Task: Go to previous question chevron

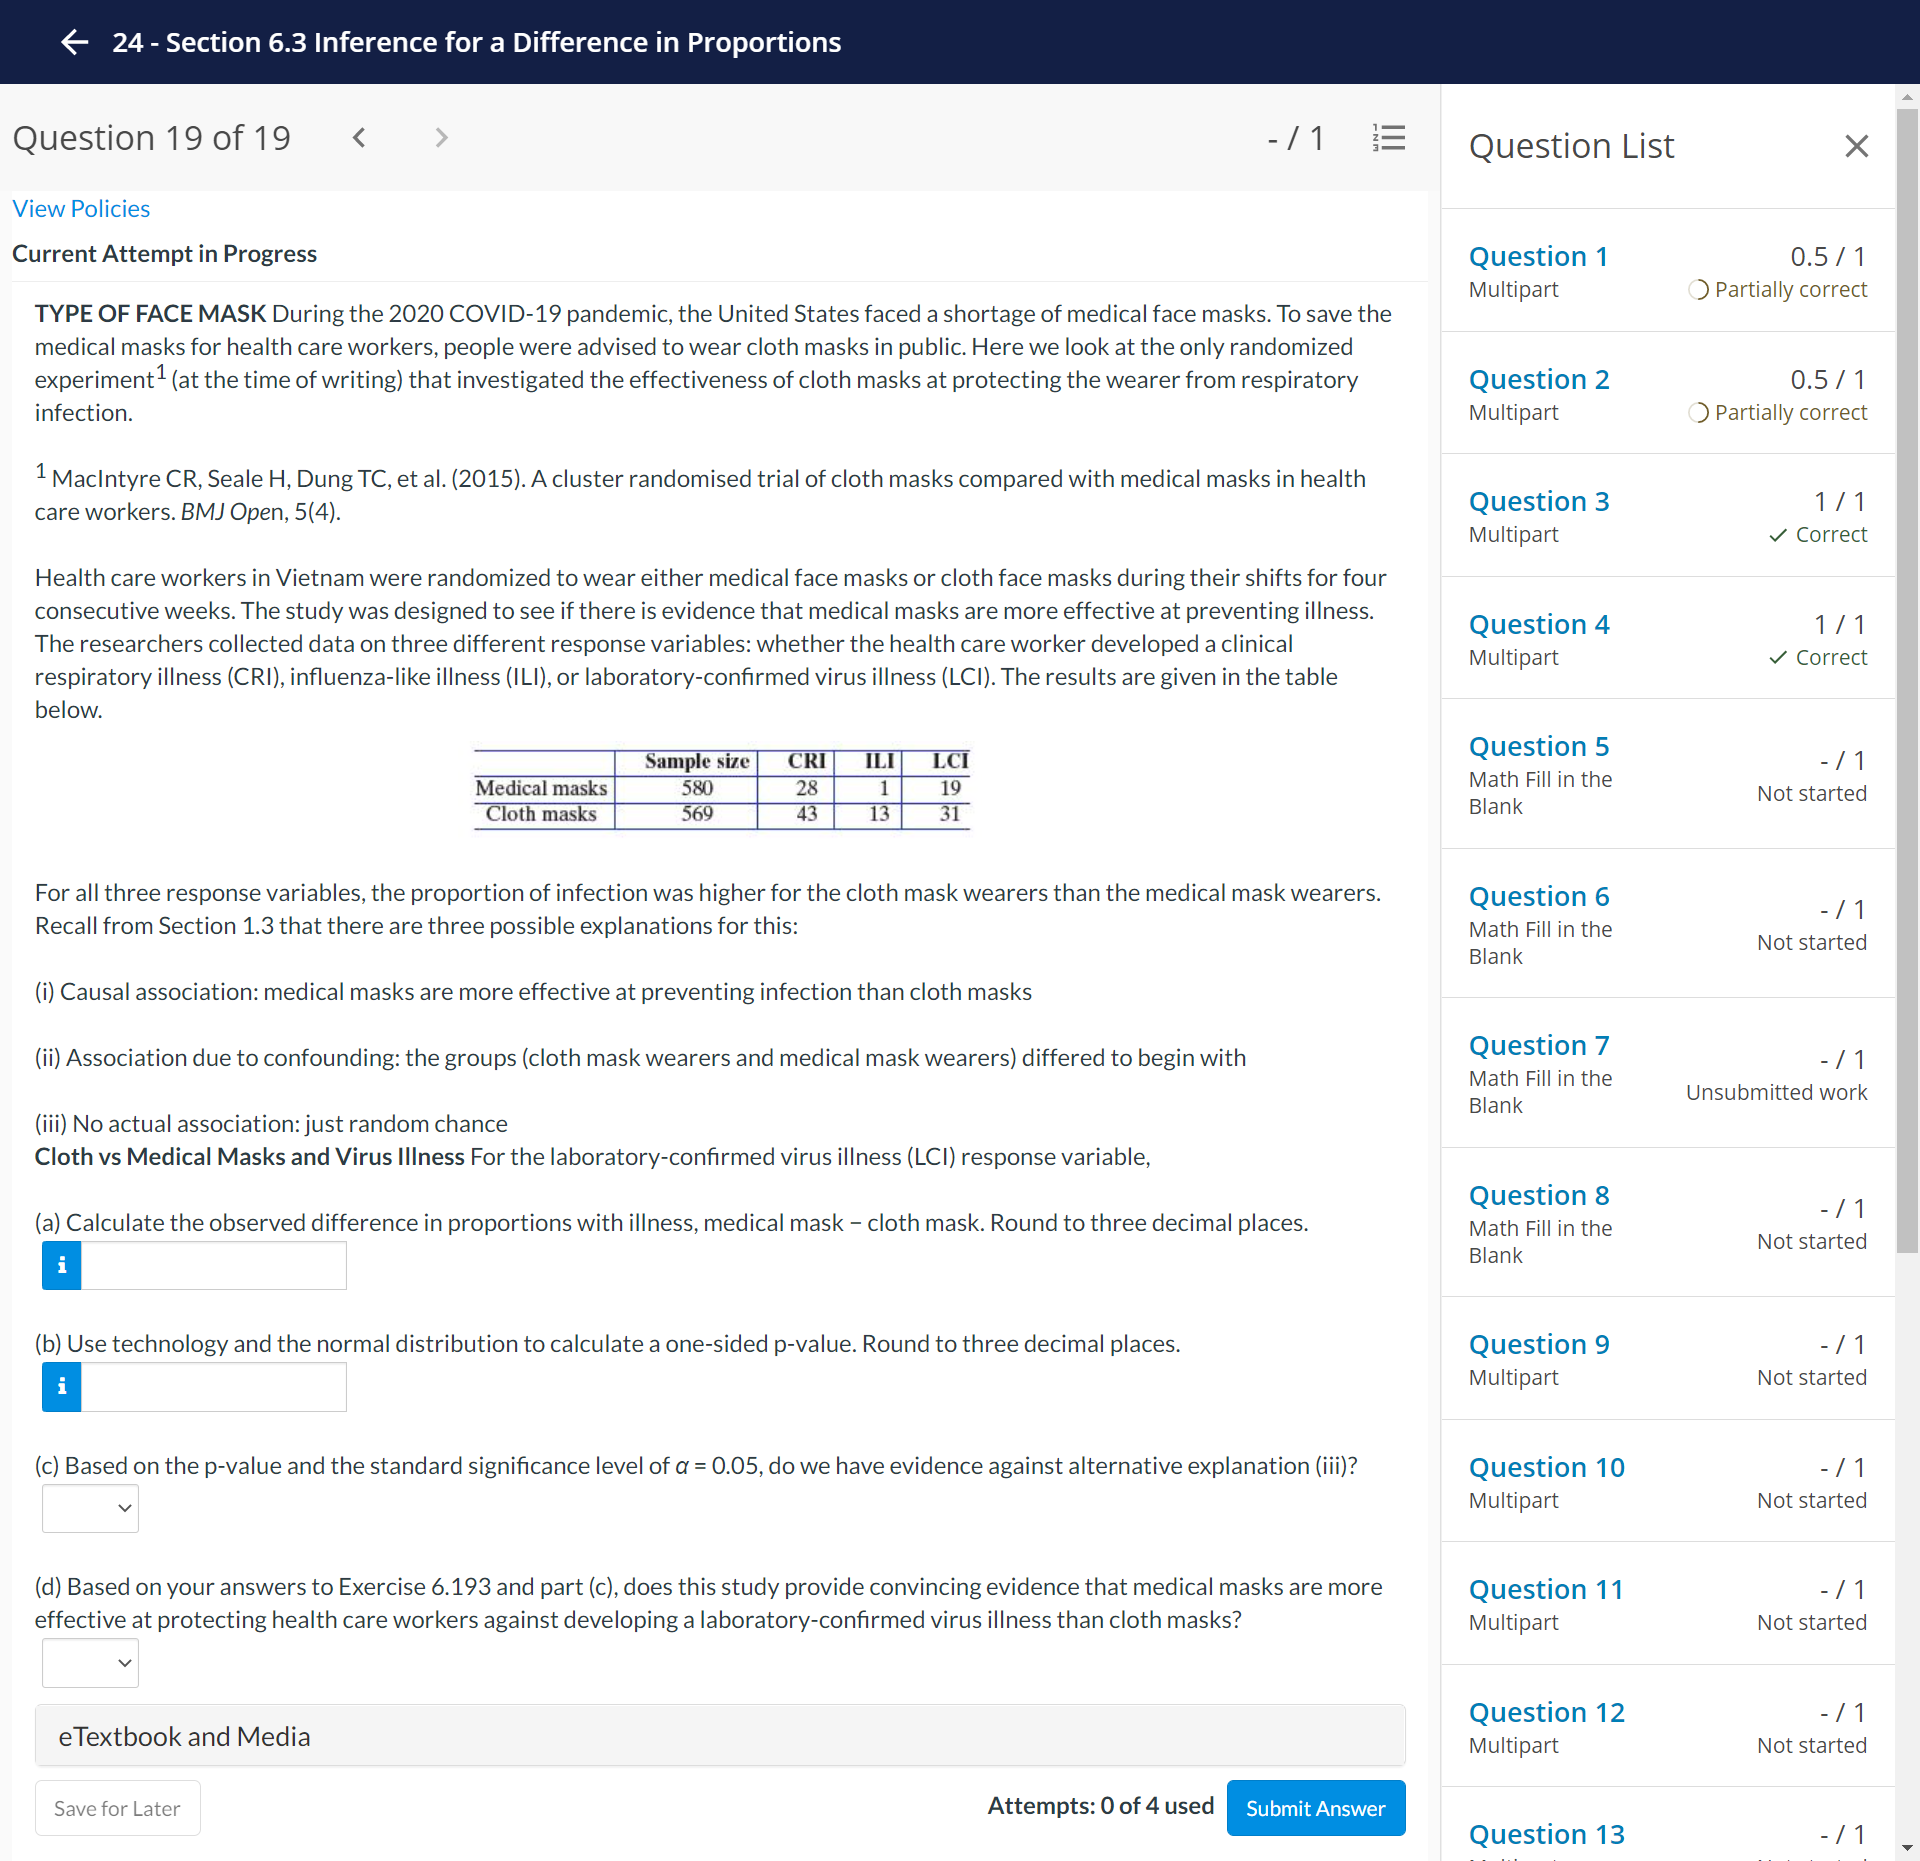Action: pos(359,138)
